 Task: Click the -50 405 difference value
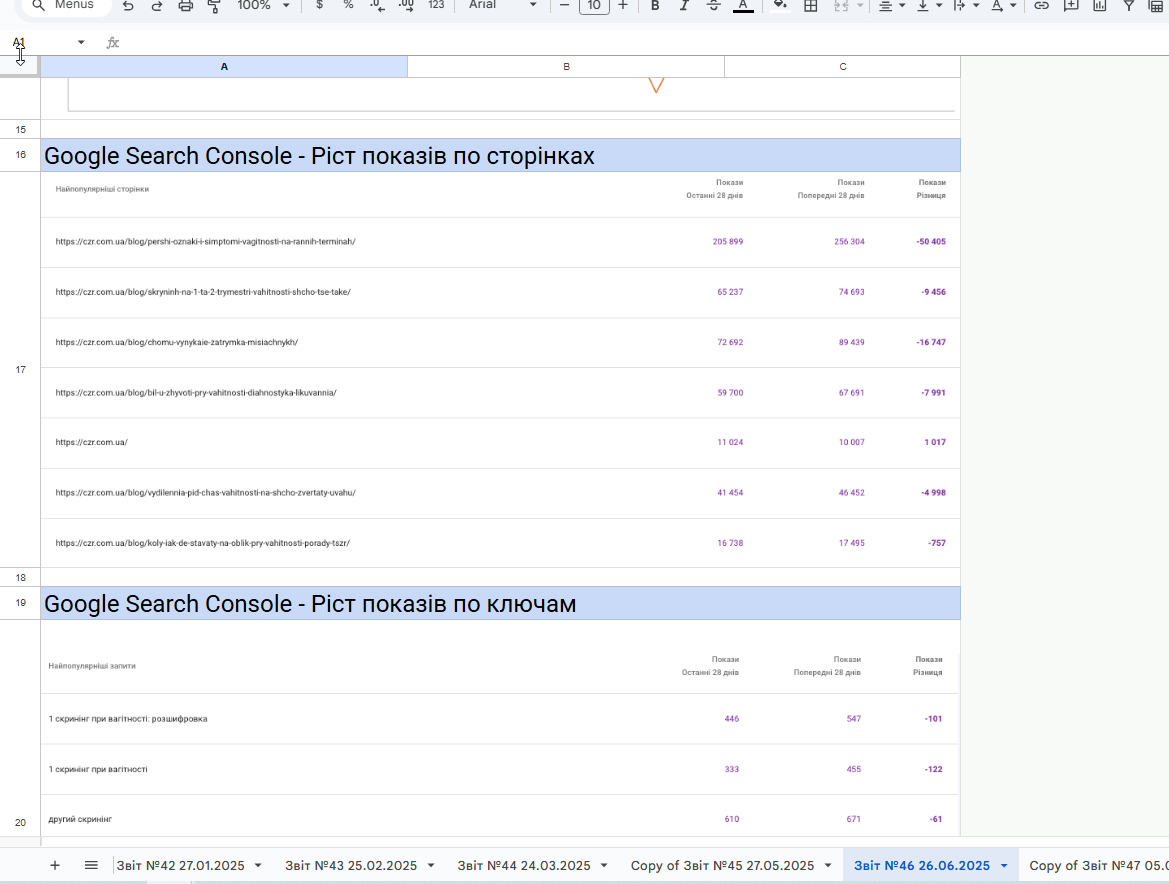(x=930, y=241)
